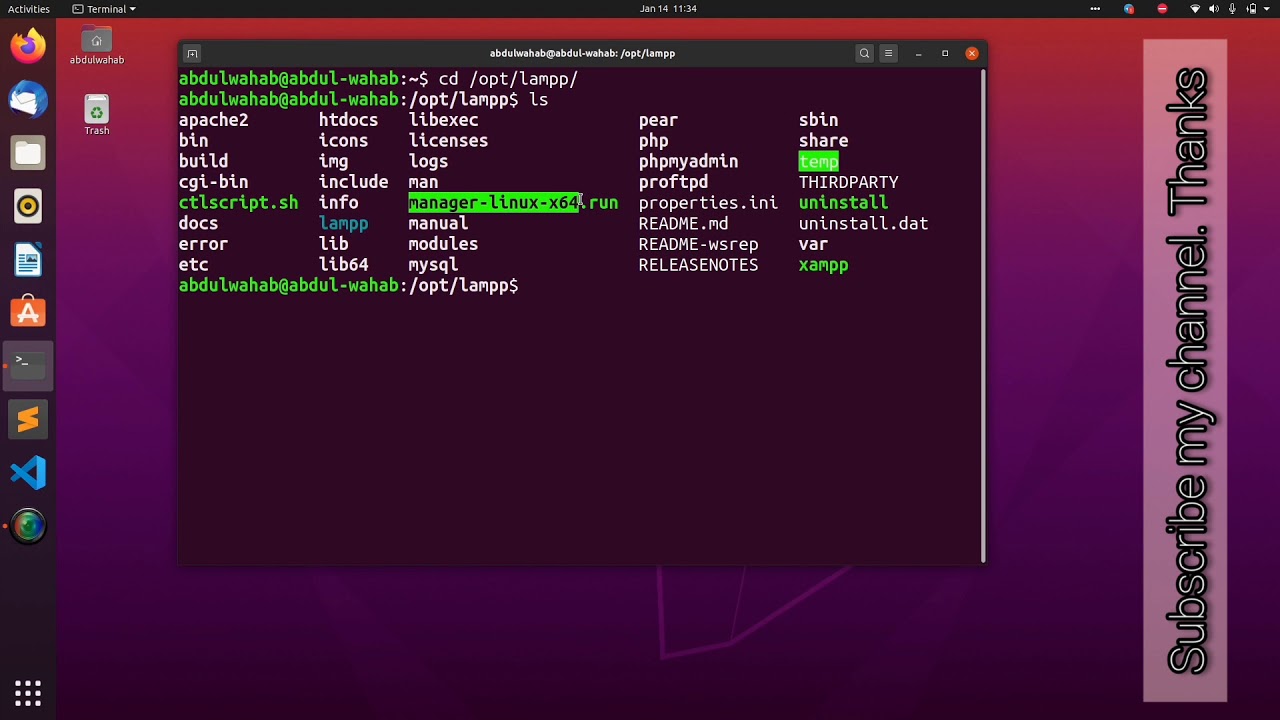This screenshot has width=1280, height=720.
Task: Click the README.md file name
Action: pyautogui.click(x=683, y=224)
